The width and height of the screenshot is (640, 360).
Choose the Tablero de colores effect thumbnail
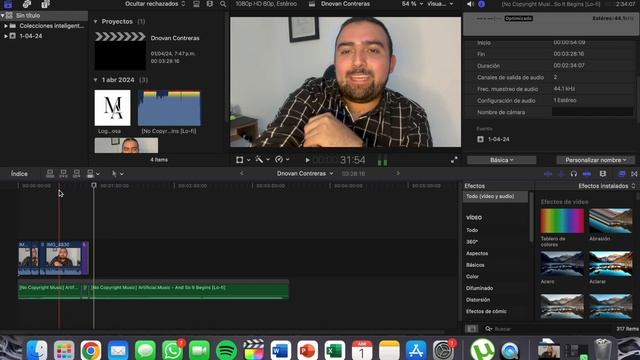pyautogui.click(x=562, y=221)
